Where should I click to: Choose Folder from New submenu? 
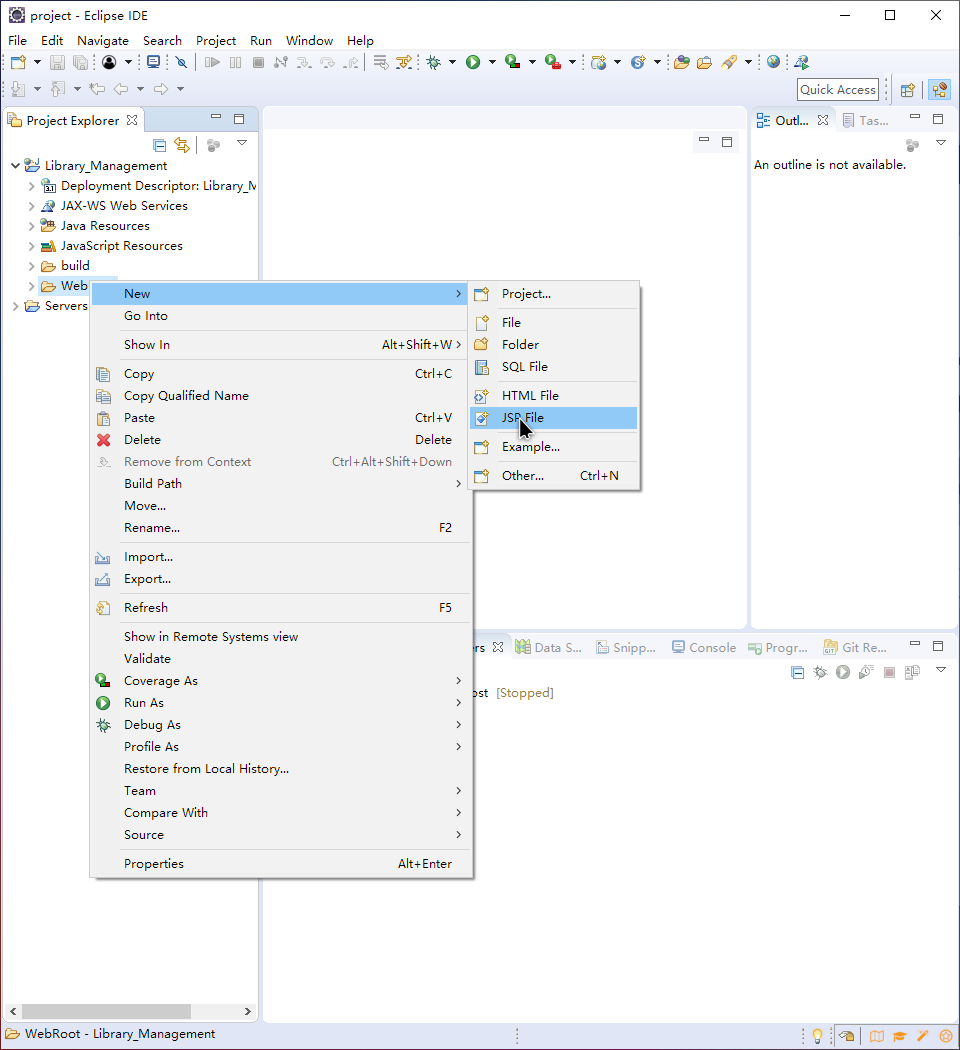[554, 345]
